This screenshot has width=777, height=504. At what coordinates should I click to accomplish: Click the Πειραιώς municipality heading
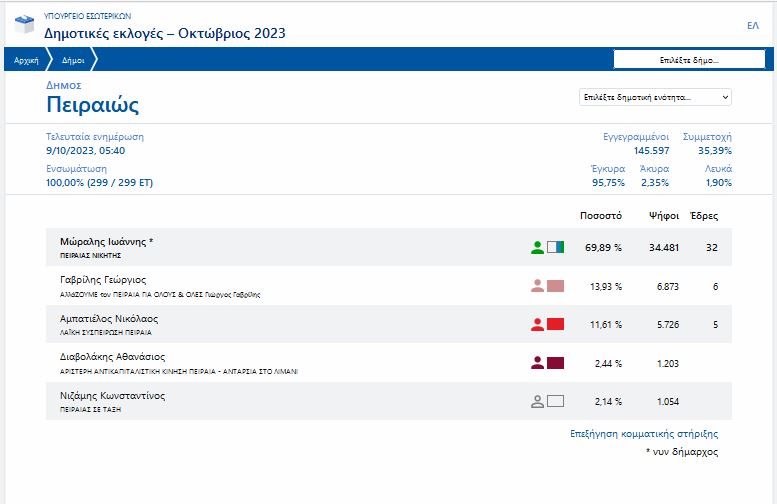coord(92,105)
